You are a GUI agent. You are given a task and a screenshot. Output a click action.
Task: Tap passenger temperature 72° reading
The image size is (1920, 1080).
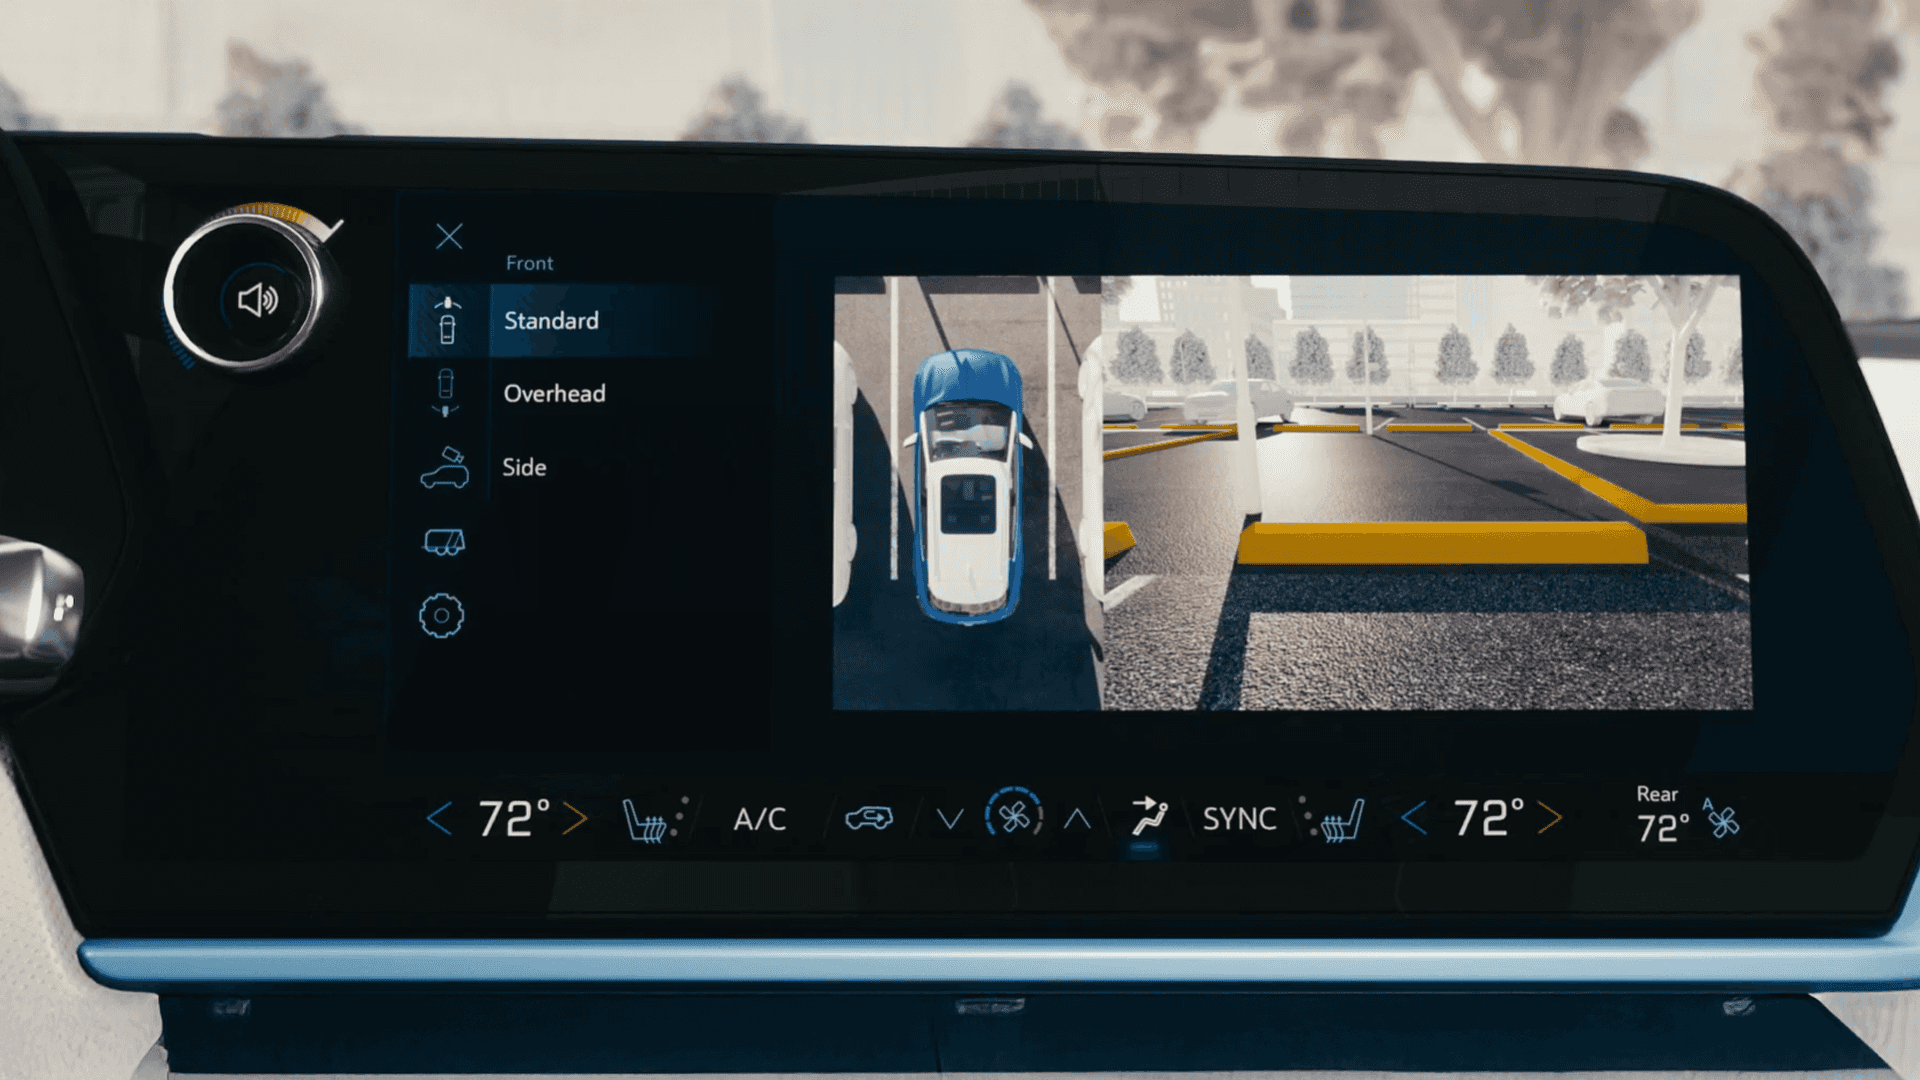pyautogui.click(x=1489, y=818)
